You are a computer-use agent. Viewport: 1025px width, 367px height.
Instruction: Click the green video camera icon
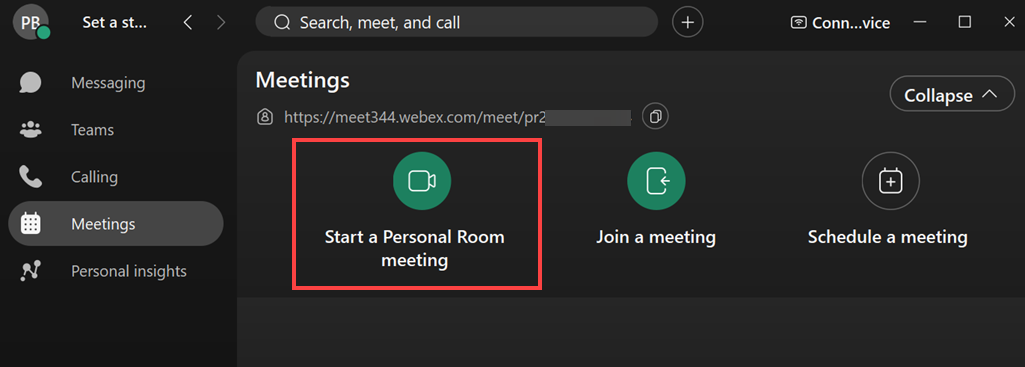(422, 181)
